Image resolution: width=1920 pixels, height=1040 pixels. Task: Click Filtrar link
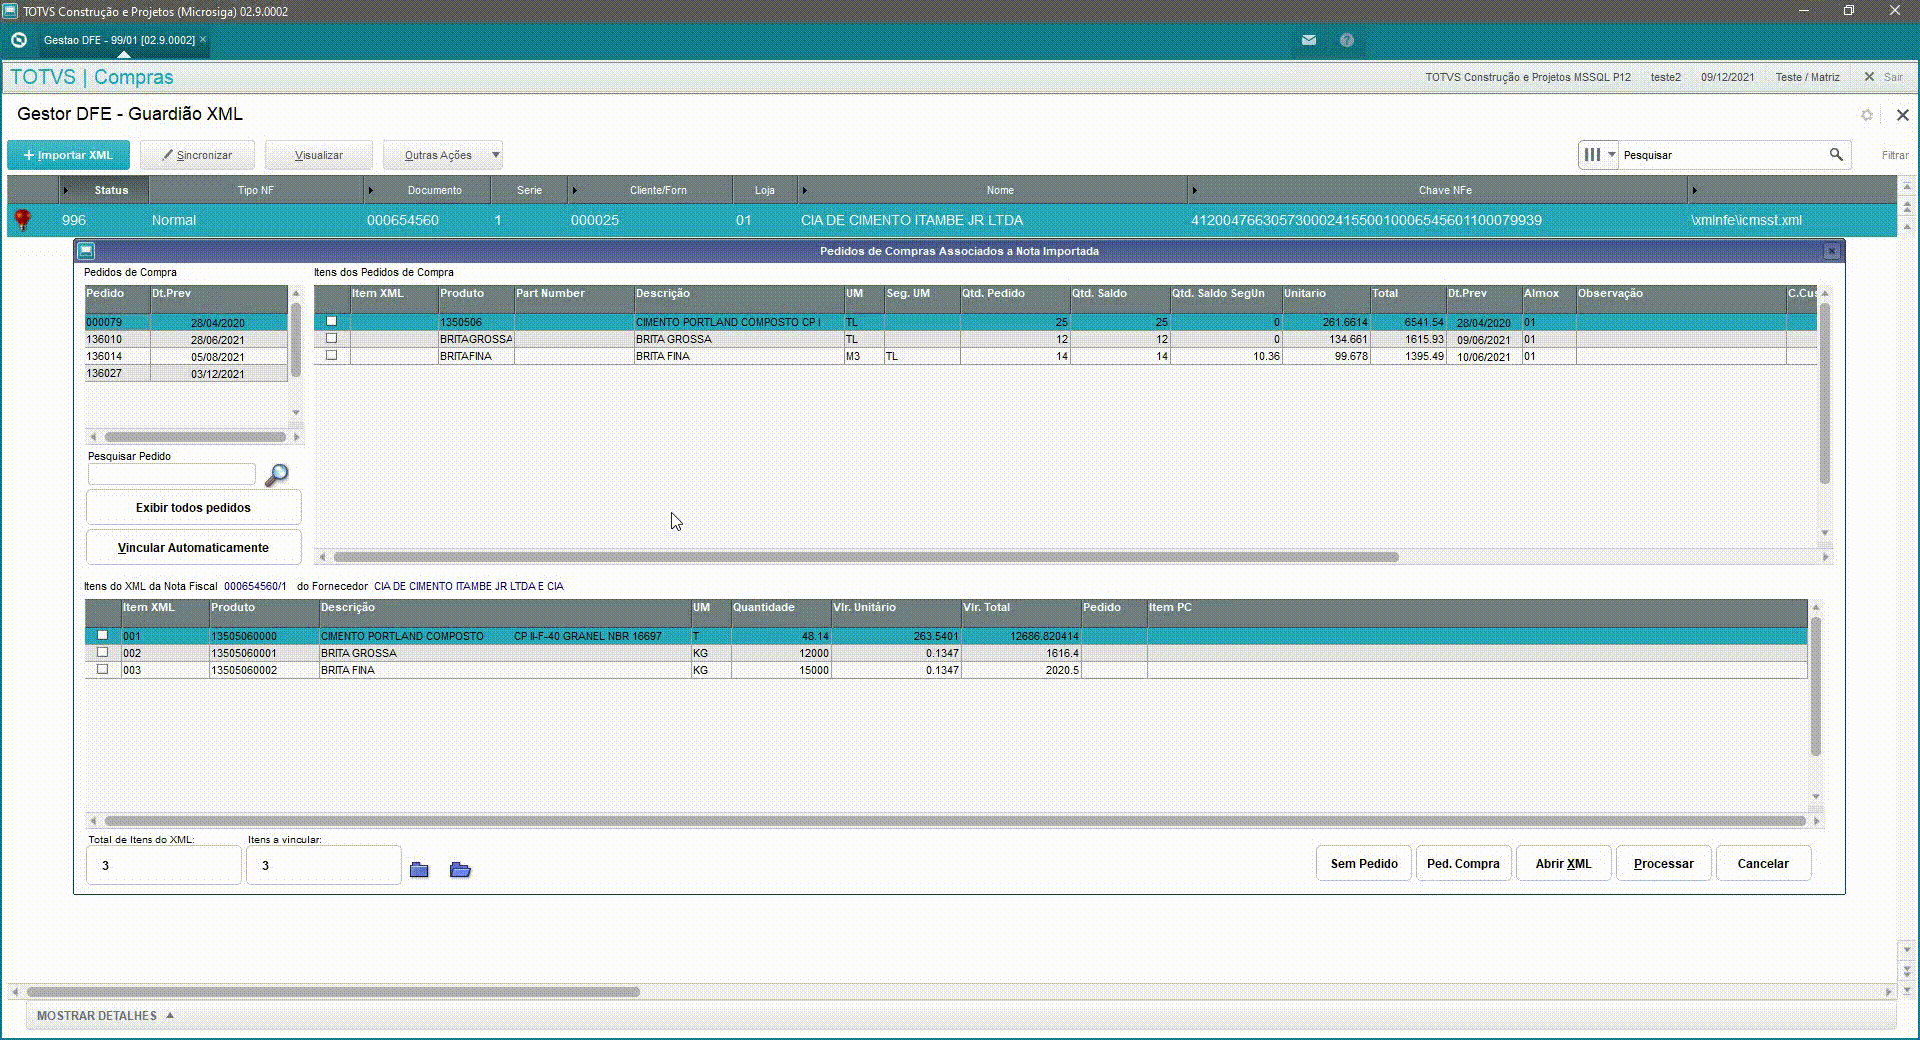coord(1895,155)
